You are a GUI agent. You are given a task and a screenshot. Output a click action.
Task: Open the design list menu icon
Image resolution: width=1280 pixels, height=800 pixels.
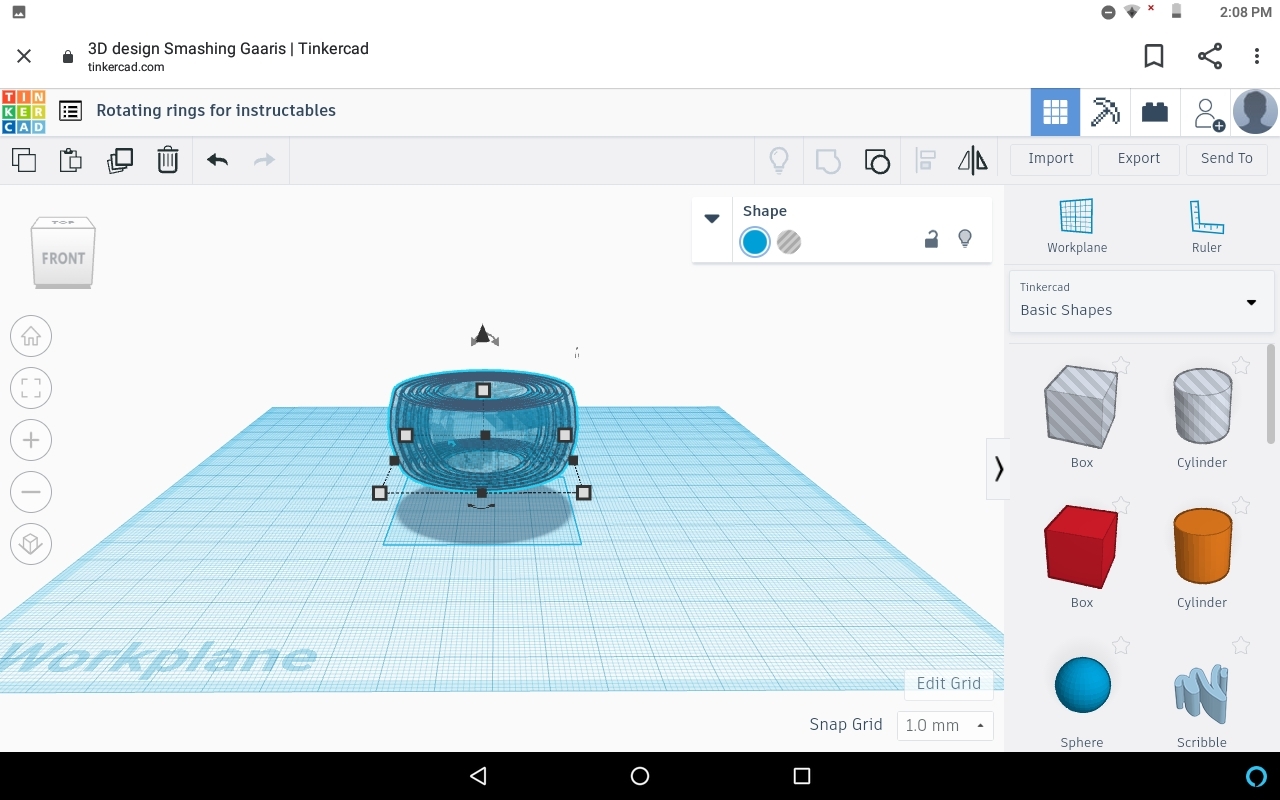70,111
